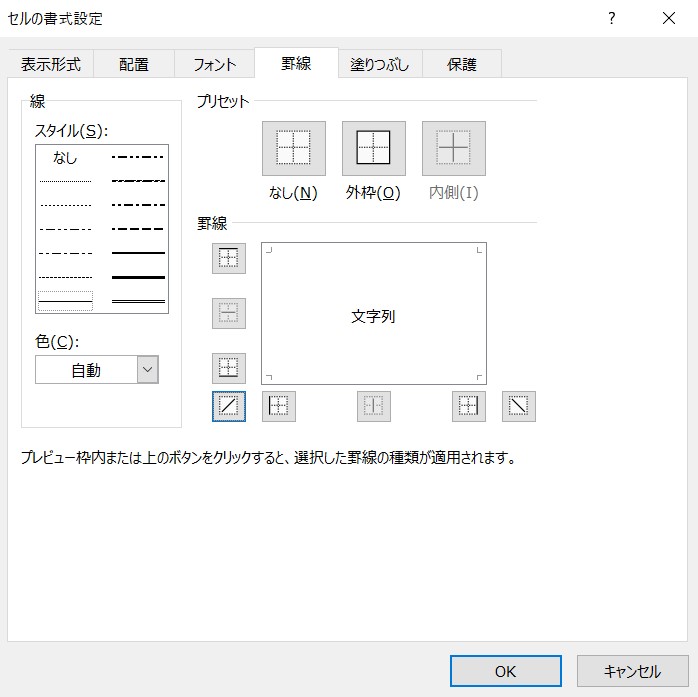Toggle the bottom border button
This screenshot has height=697, width=698.
tap(229, 369)
